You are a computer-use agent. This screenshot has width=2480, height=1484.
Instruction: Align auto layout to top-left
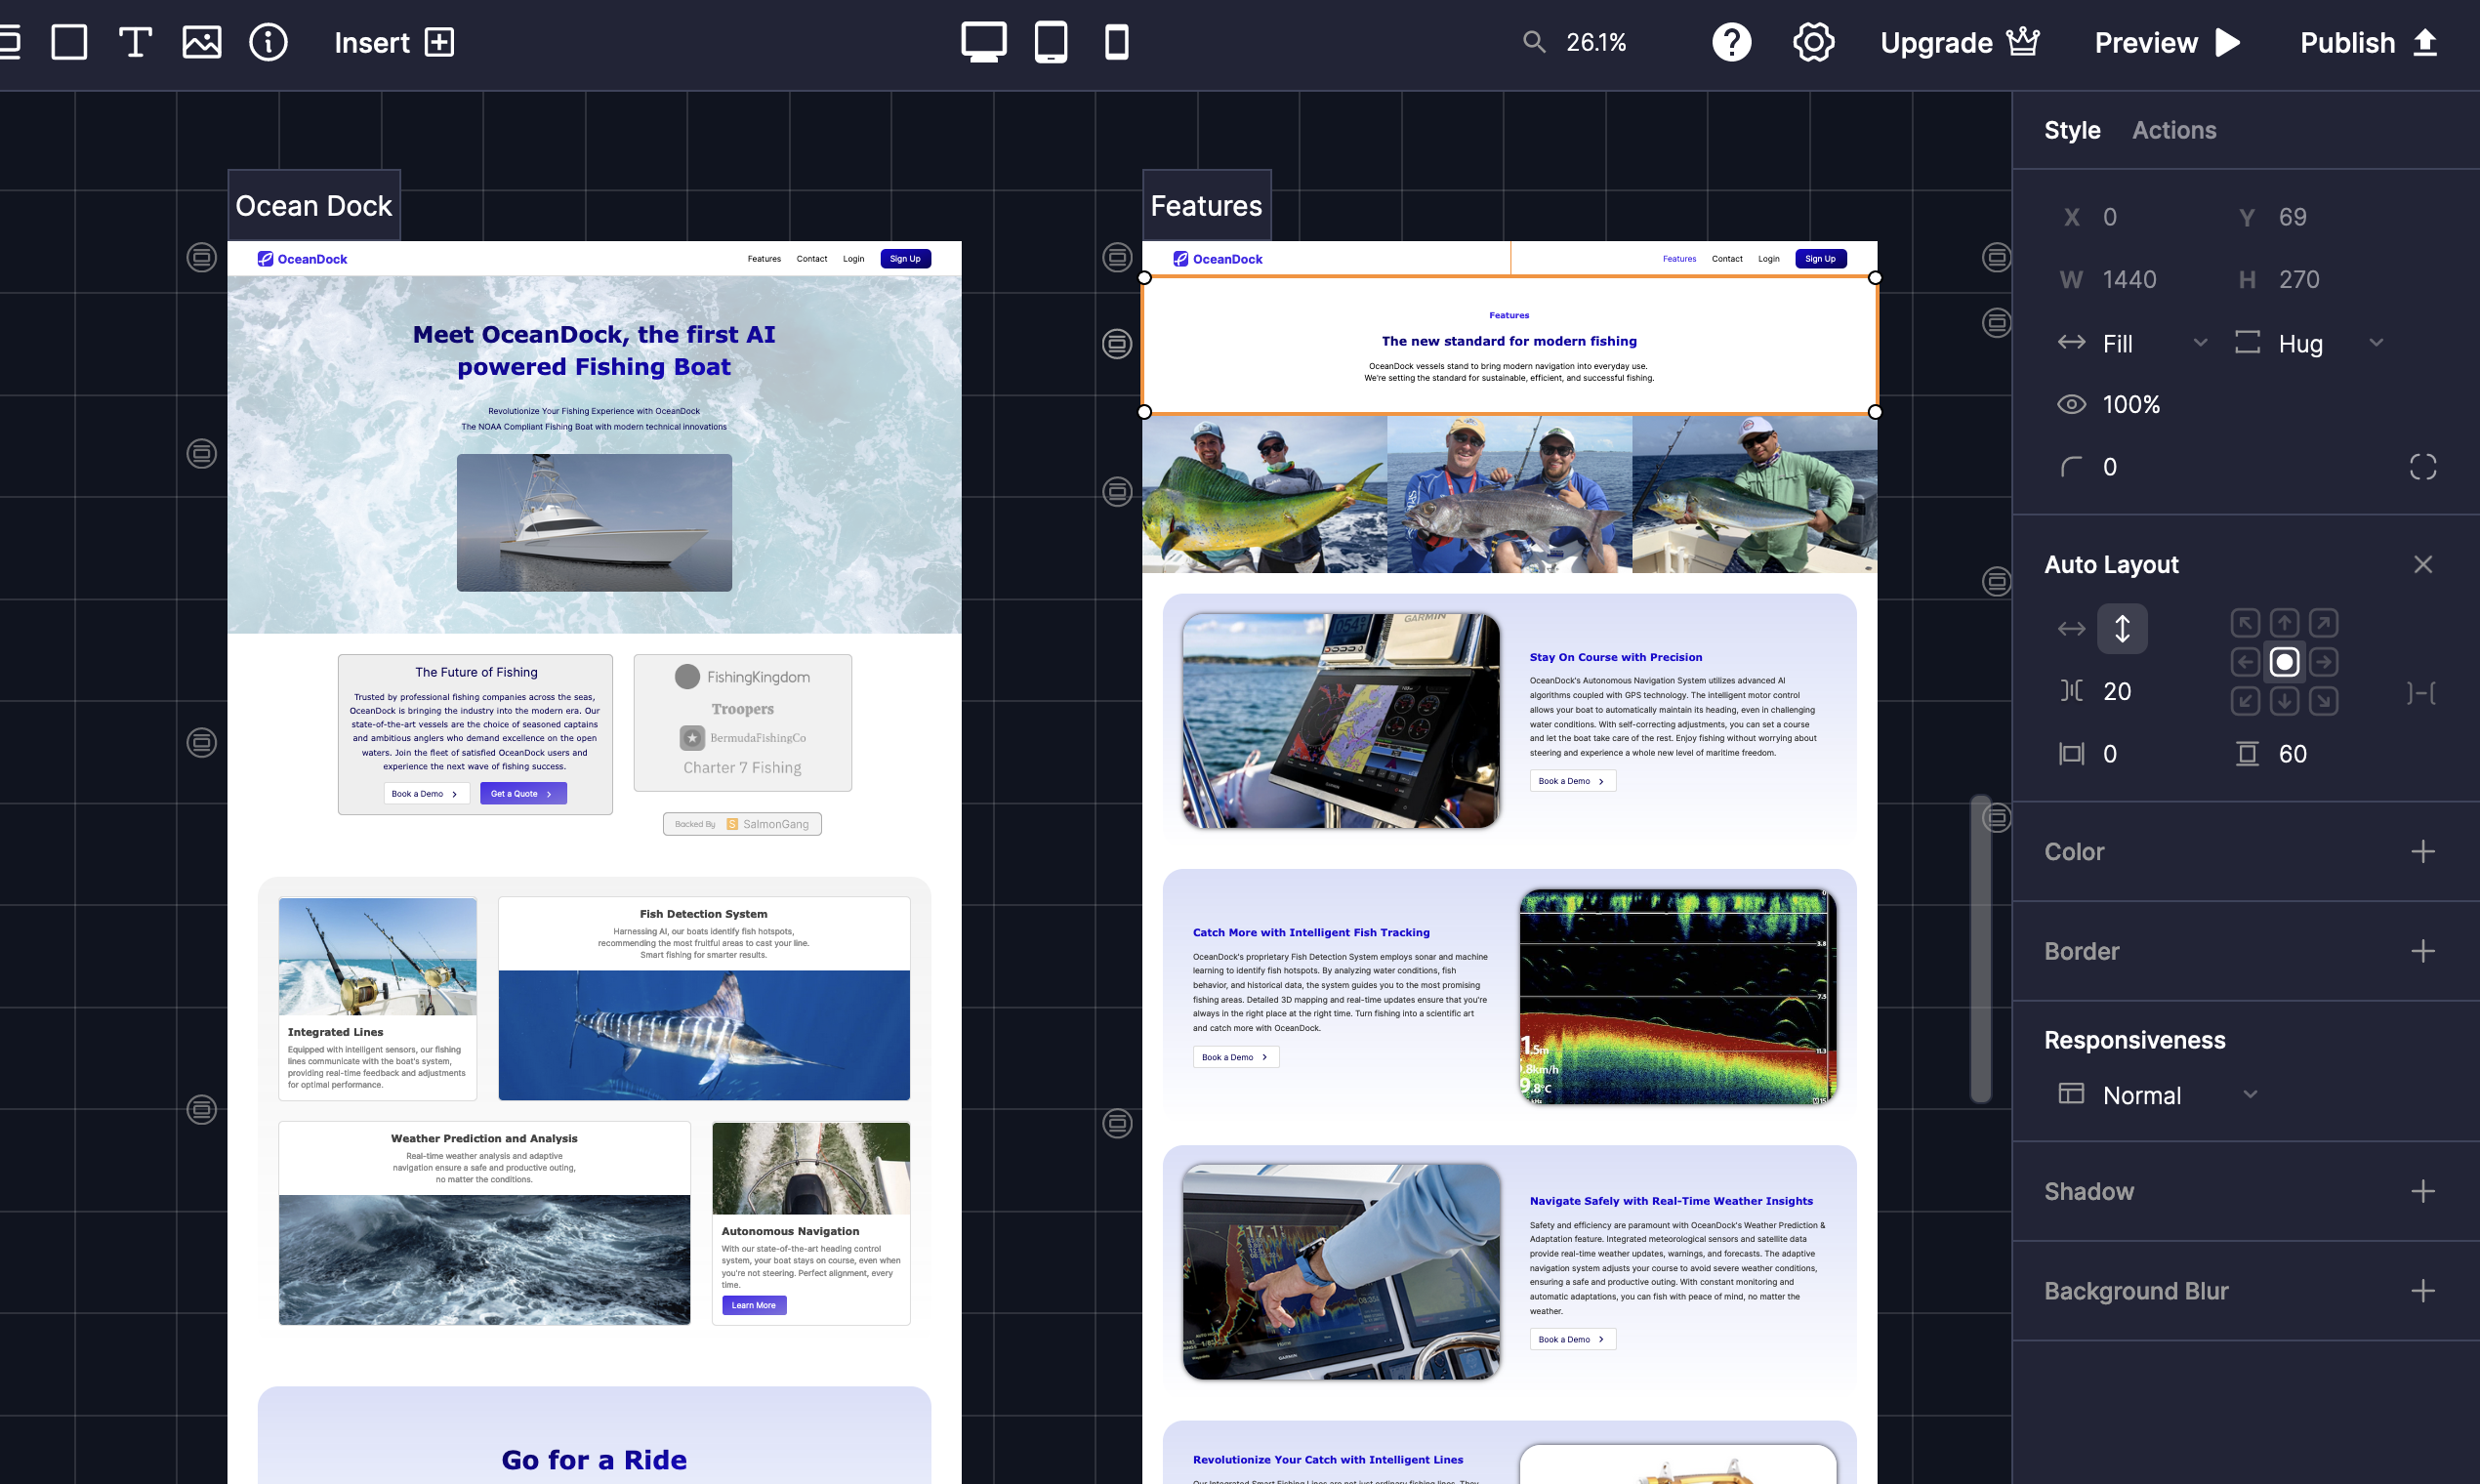(x=2245, y=623)
